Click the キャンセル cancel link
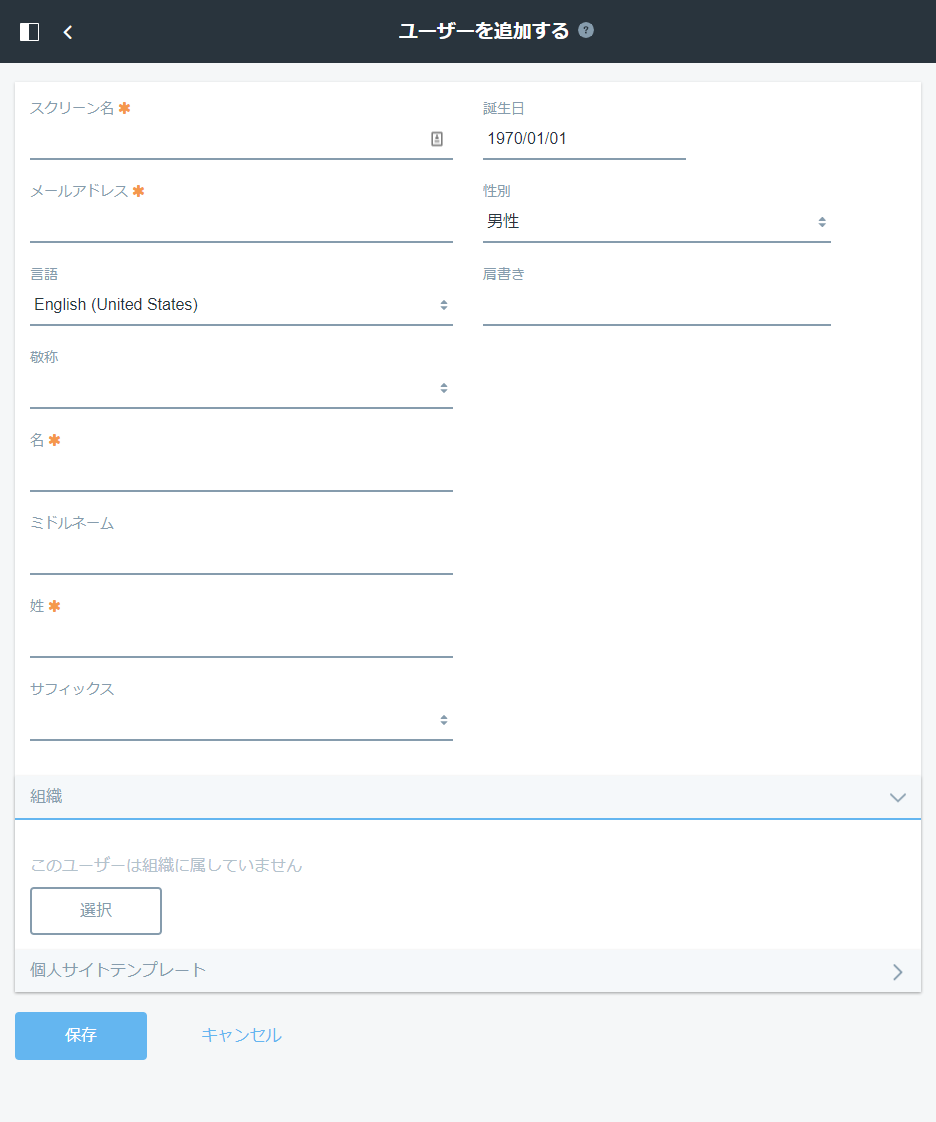The image size is (936, 1122). (x=241, y=1035)
